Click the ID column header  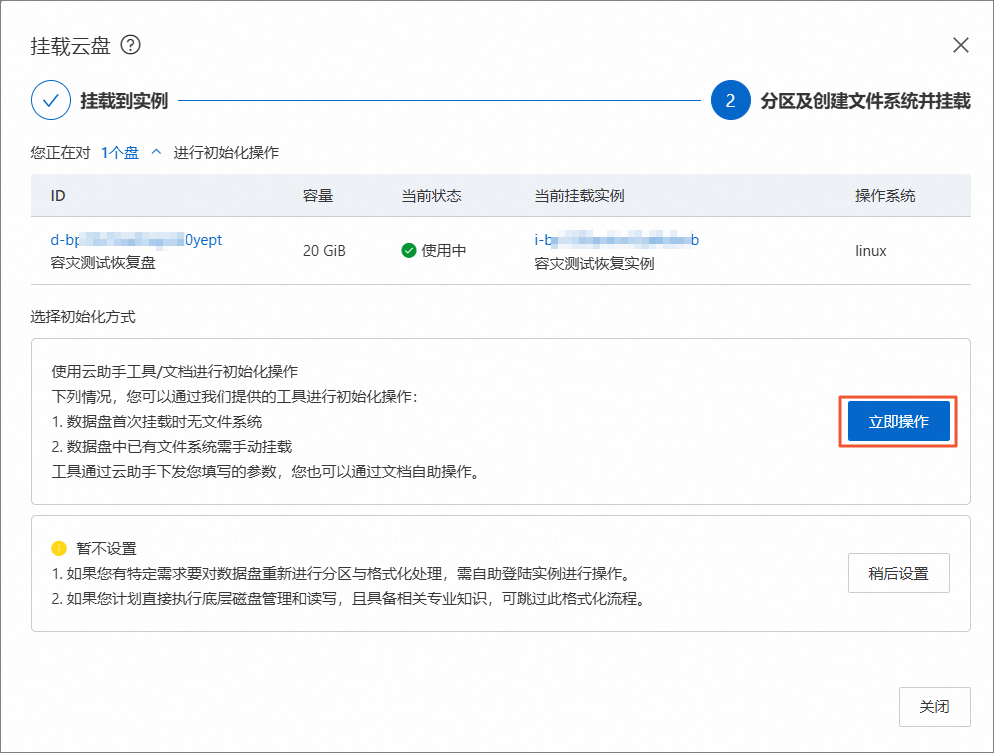pyautogui.click(x=58, y=196)
